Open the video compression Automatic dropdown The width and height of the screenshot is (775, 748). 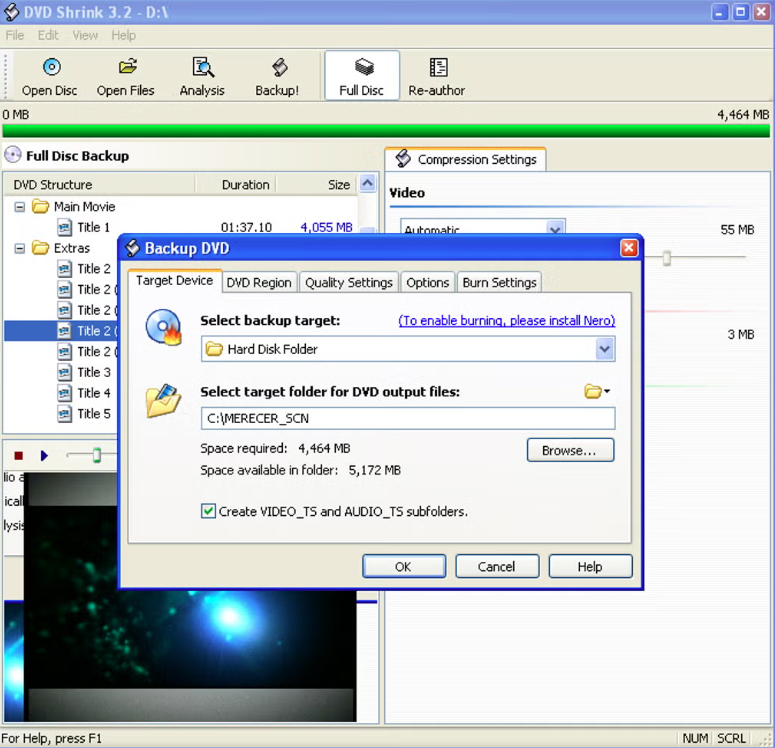556,229
